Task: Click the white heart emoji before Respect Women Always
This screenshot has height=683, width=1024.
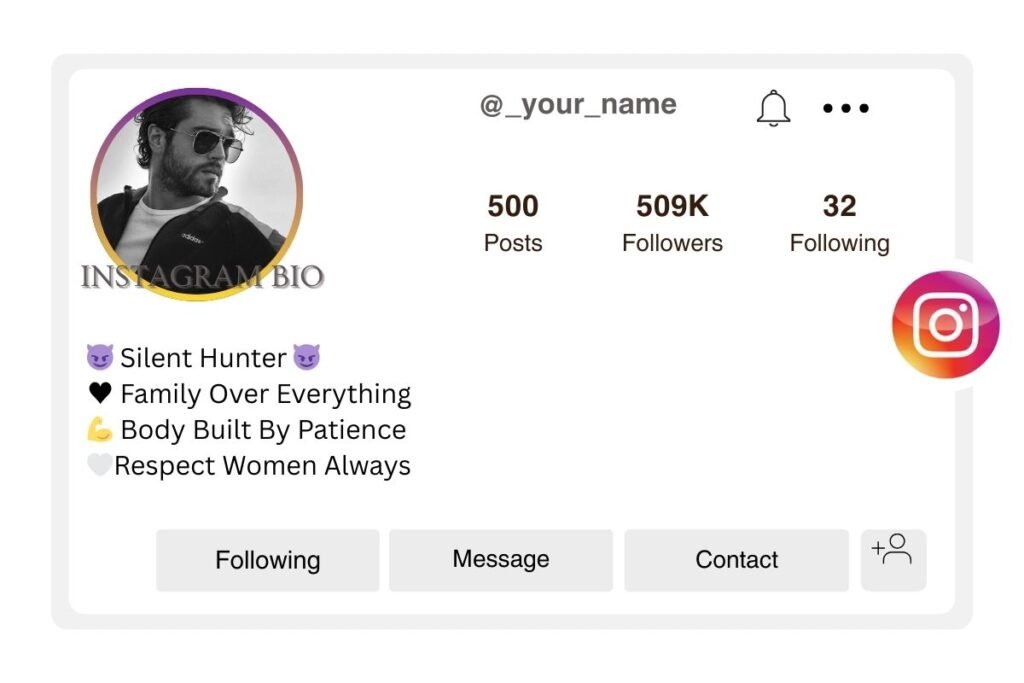Action: pyautogui.click(x=99, y=465)
